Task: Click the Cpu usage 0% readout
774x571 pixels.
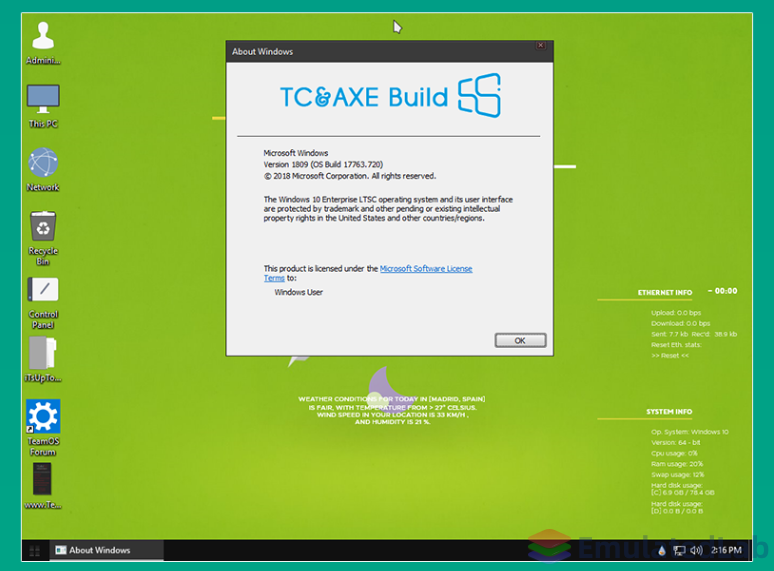Action: [674, 453]
